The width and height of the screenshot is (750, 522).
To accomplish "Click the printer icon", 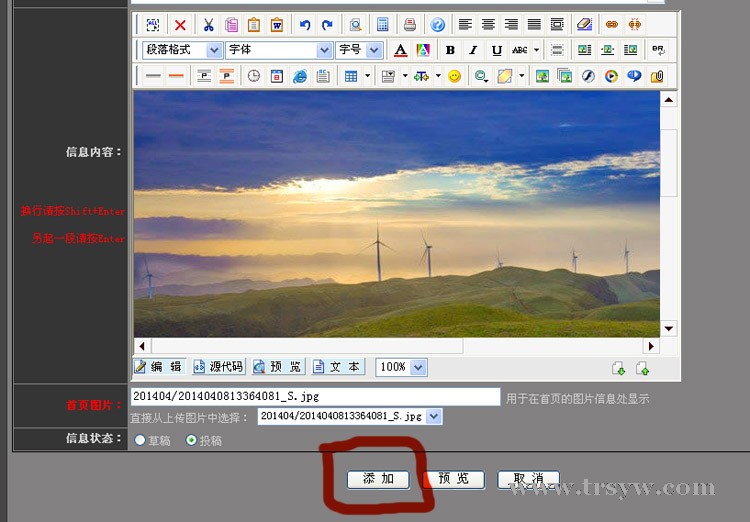I will click(409, 25).
